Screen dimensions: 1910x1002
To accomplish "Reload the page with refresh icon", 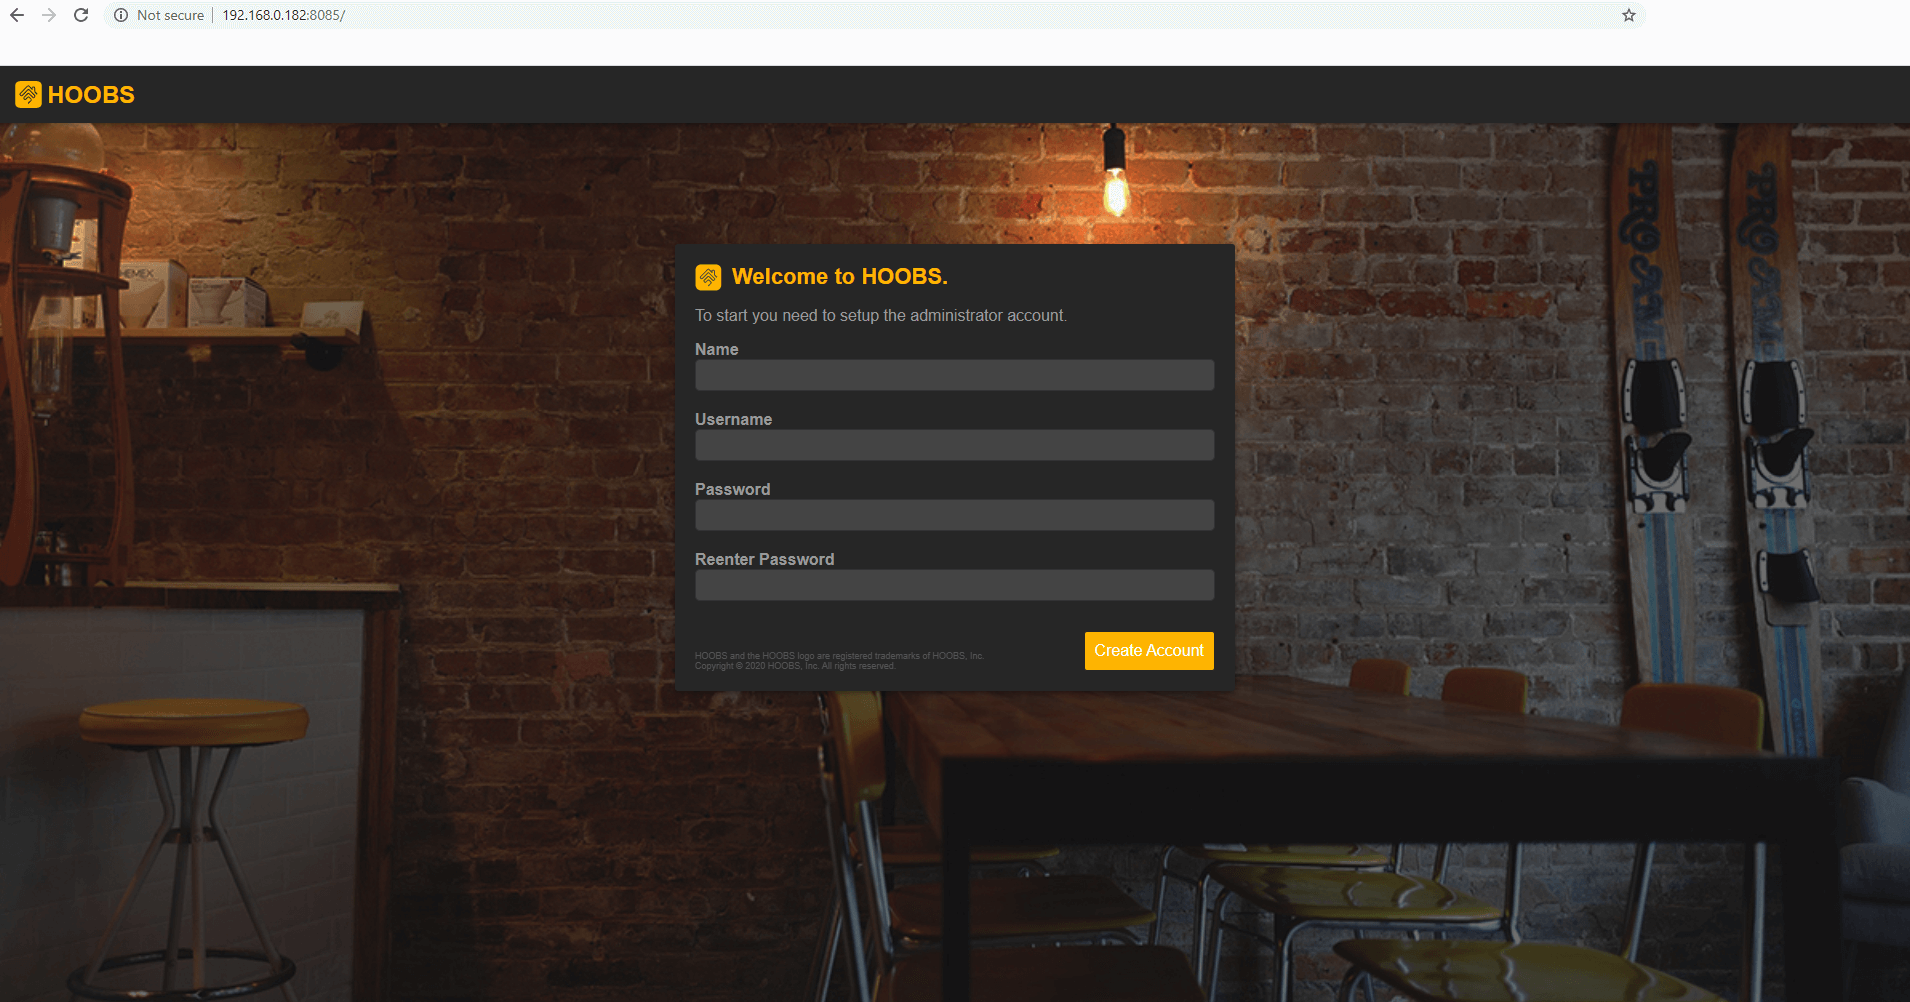I will point(81,15).
